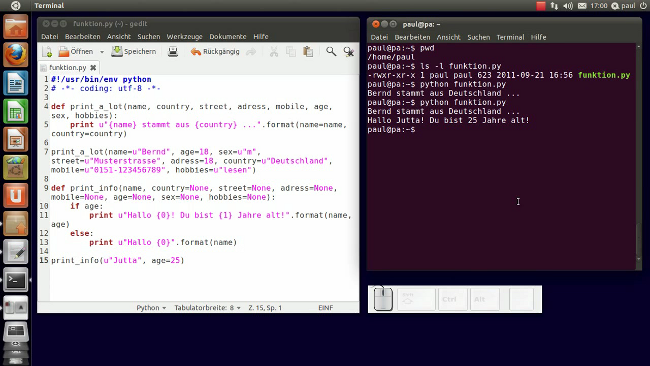Click the shebang line 1 in editor
The width and height of the screenshot is (650, 366).
tap(101, 79)
